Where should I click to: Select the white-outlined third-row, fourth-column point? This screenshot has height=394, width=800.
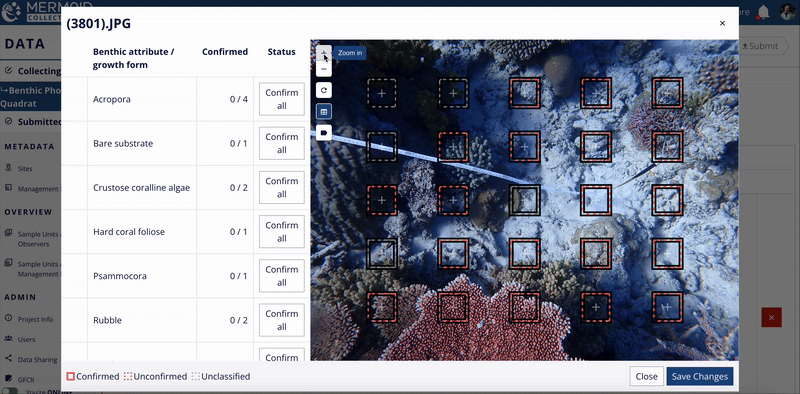tap(595, 200)
